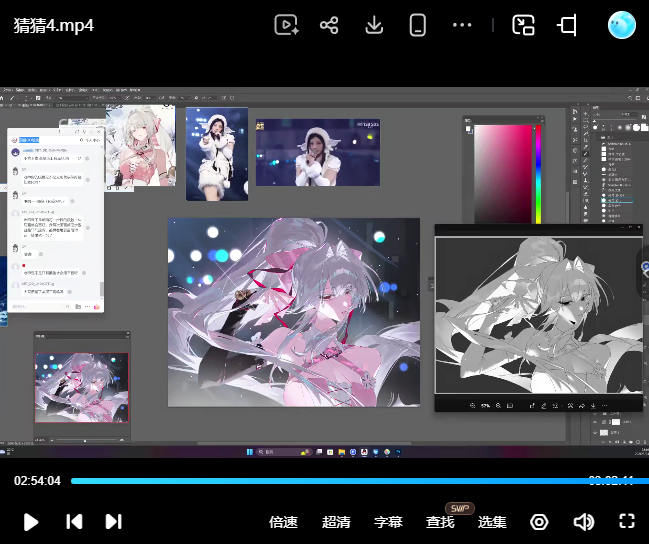
Task: Mute audio with the speaker icon
Action: 584,522
